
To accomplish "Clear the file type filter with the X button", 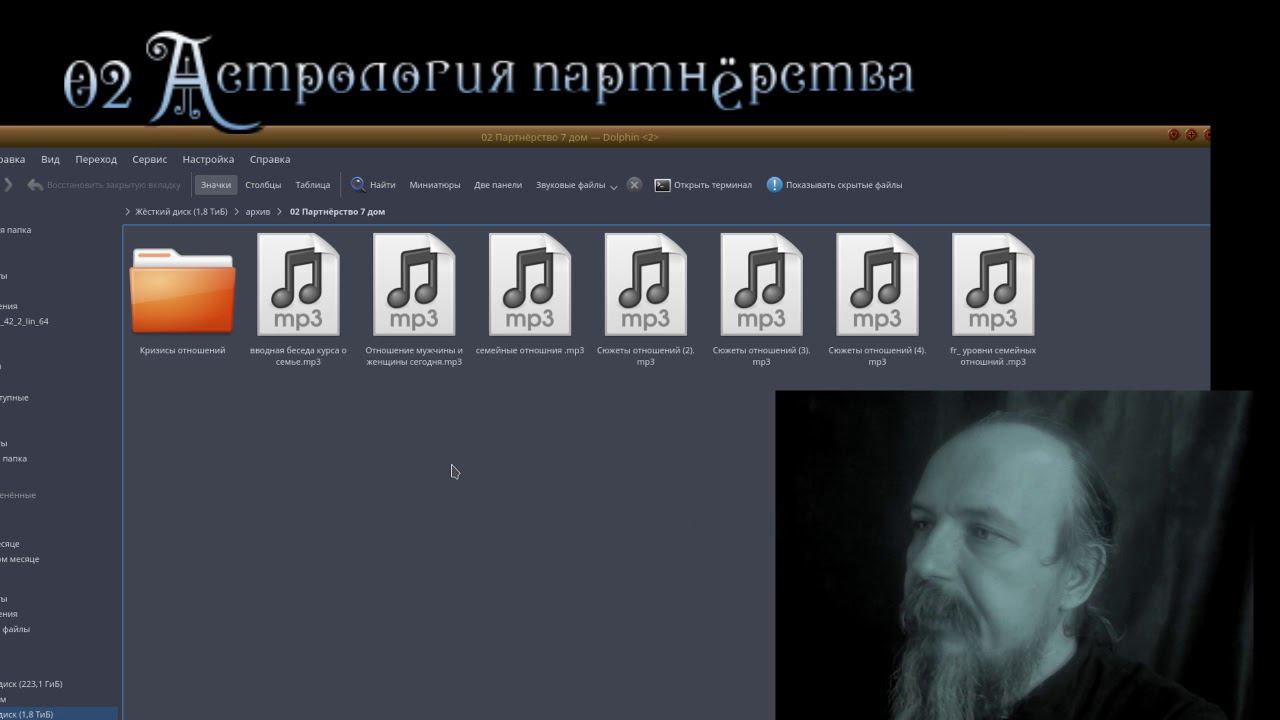I will tap(634, 185).
